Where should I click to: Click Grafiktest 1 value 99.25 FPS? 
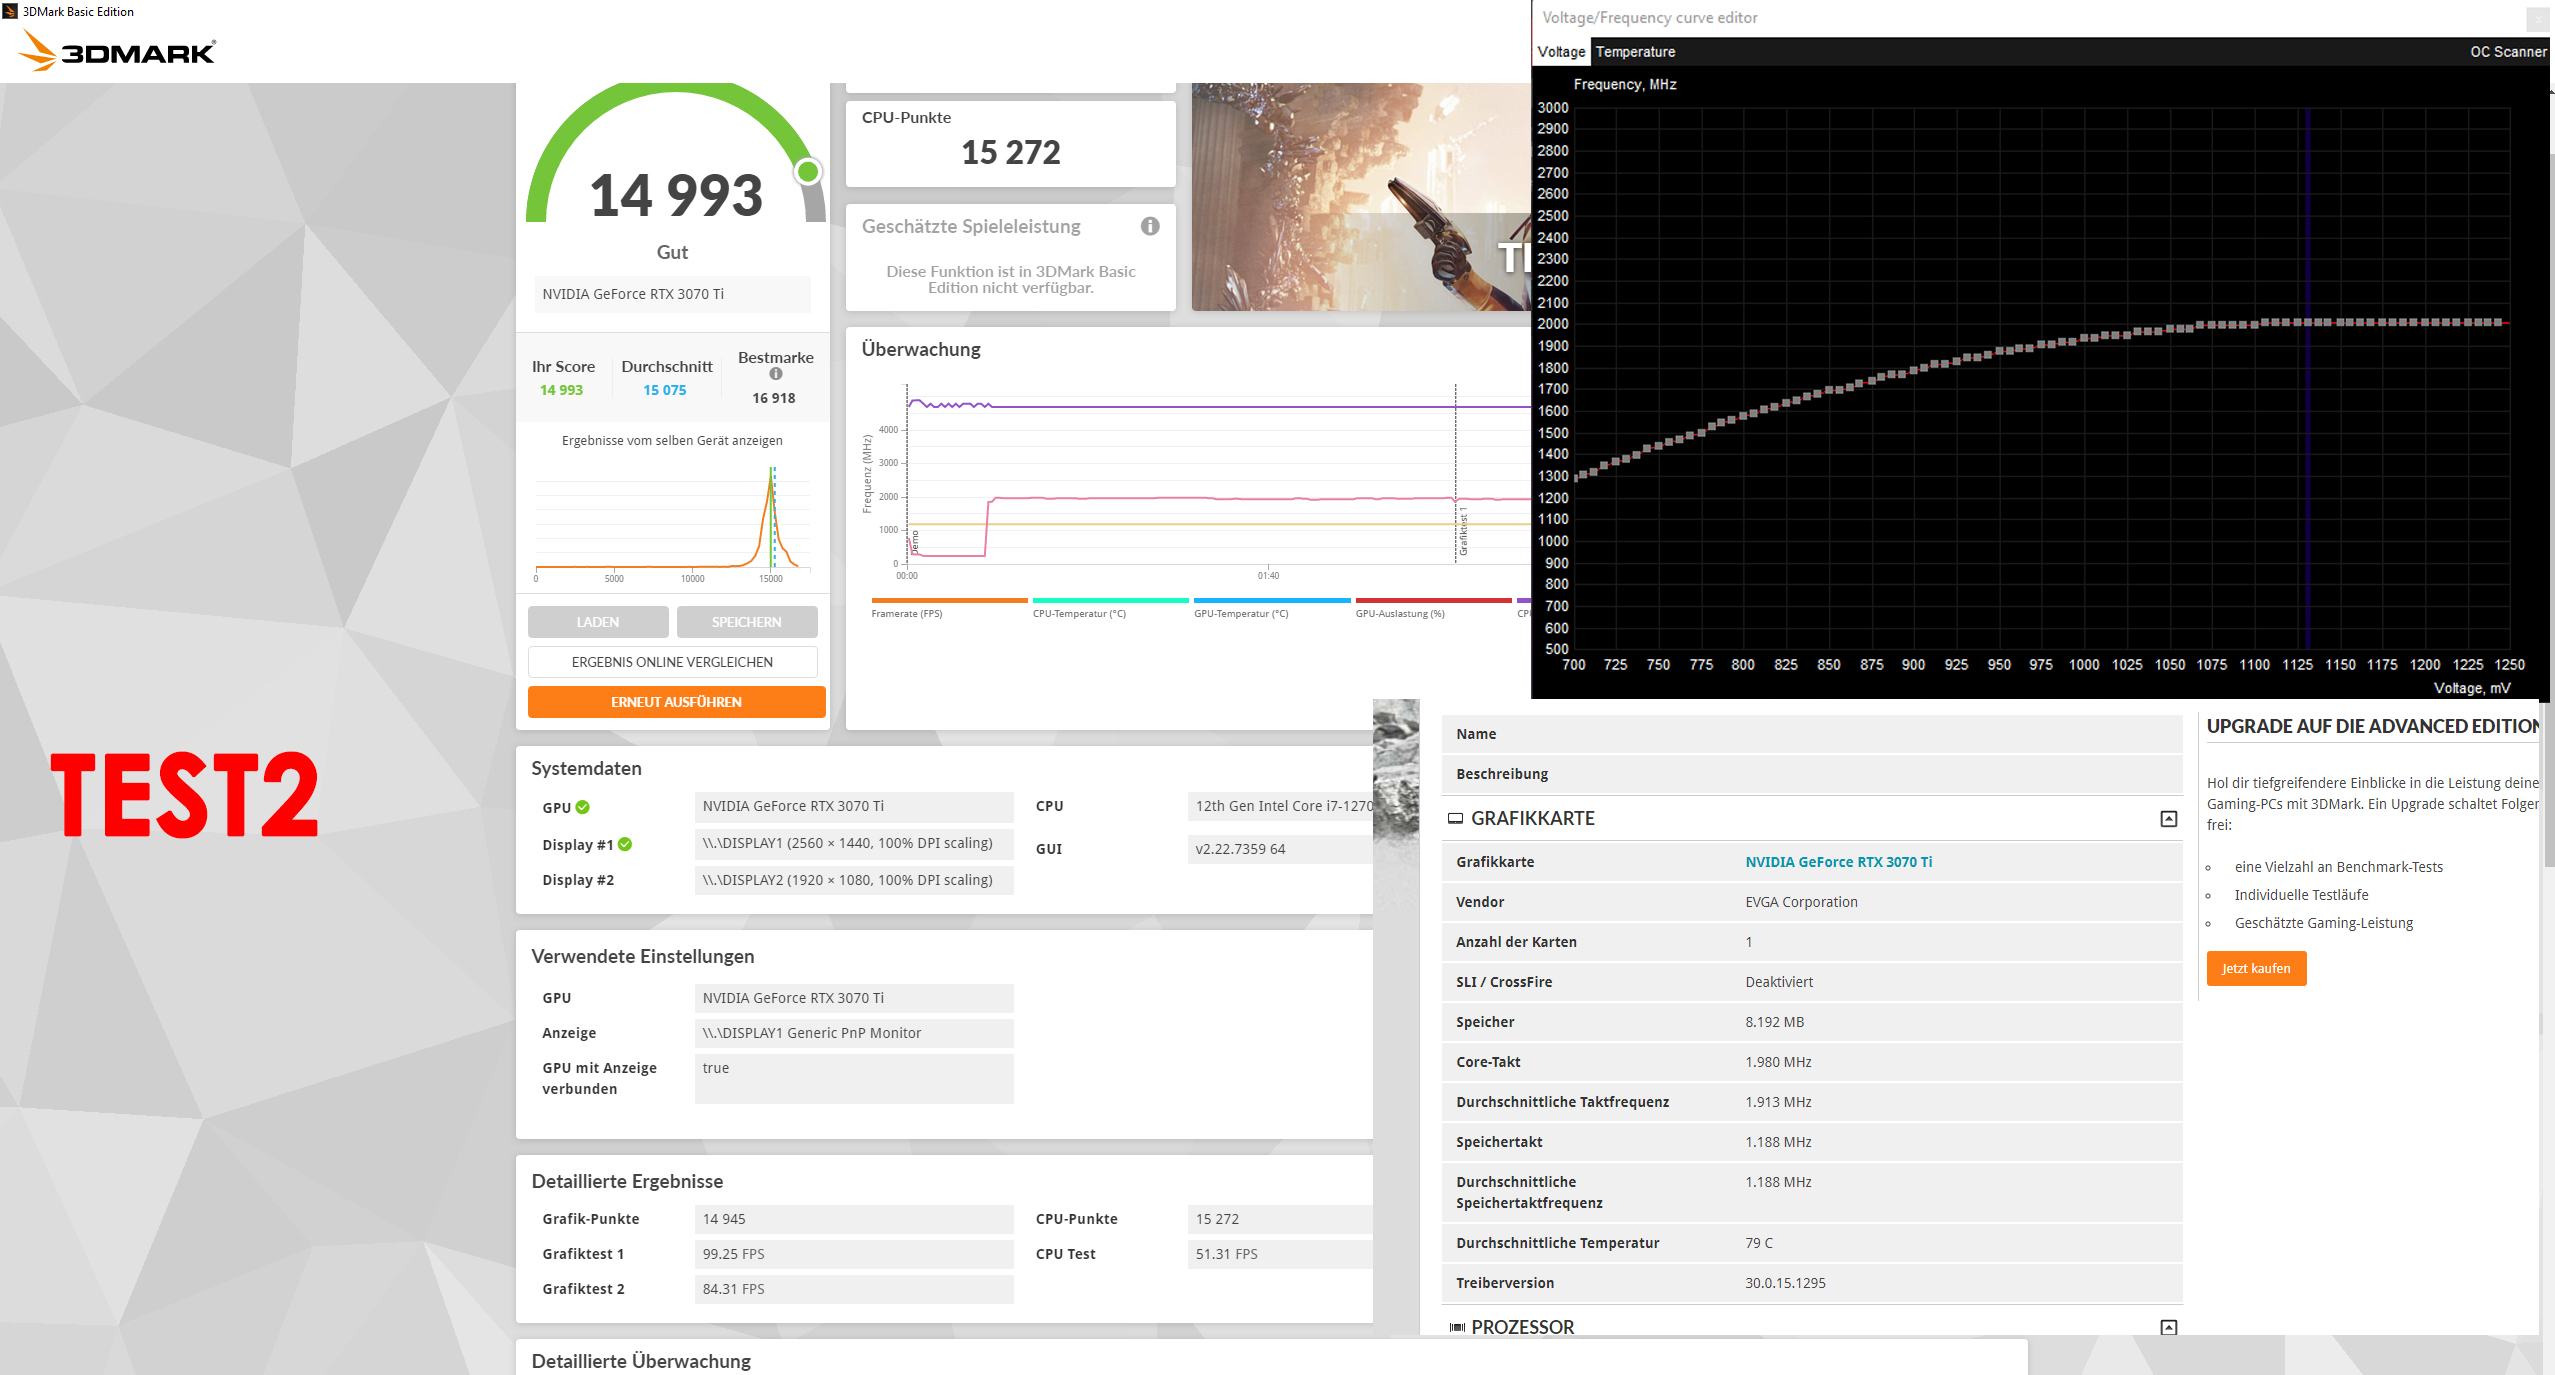tap(854, 1254)
